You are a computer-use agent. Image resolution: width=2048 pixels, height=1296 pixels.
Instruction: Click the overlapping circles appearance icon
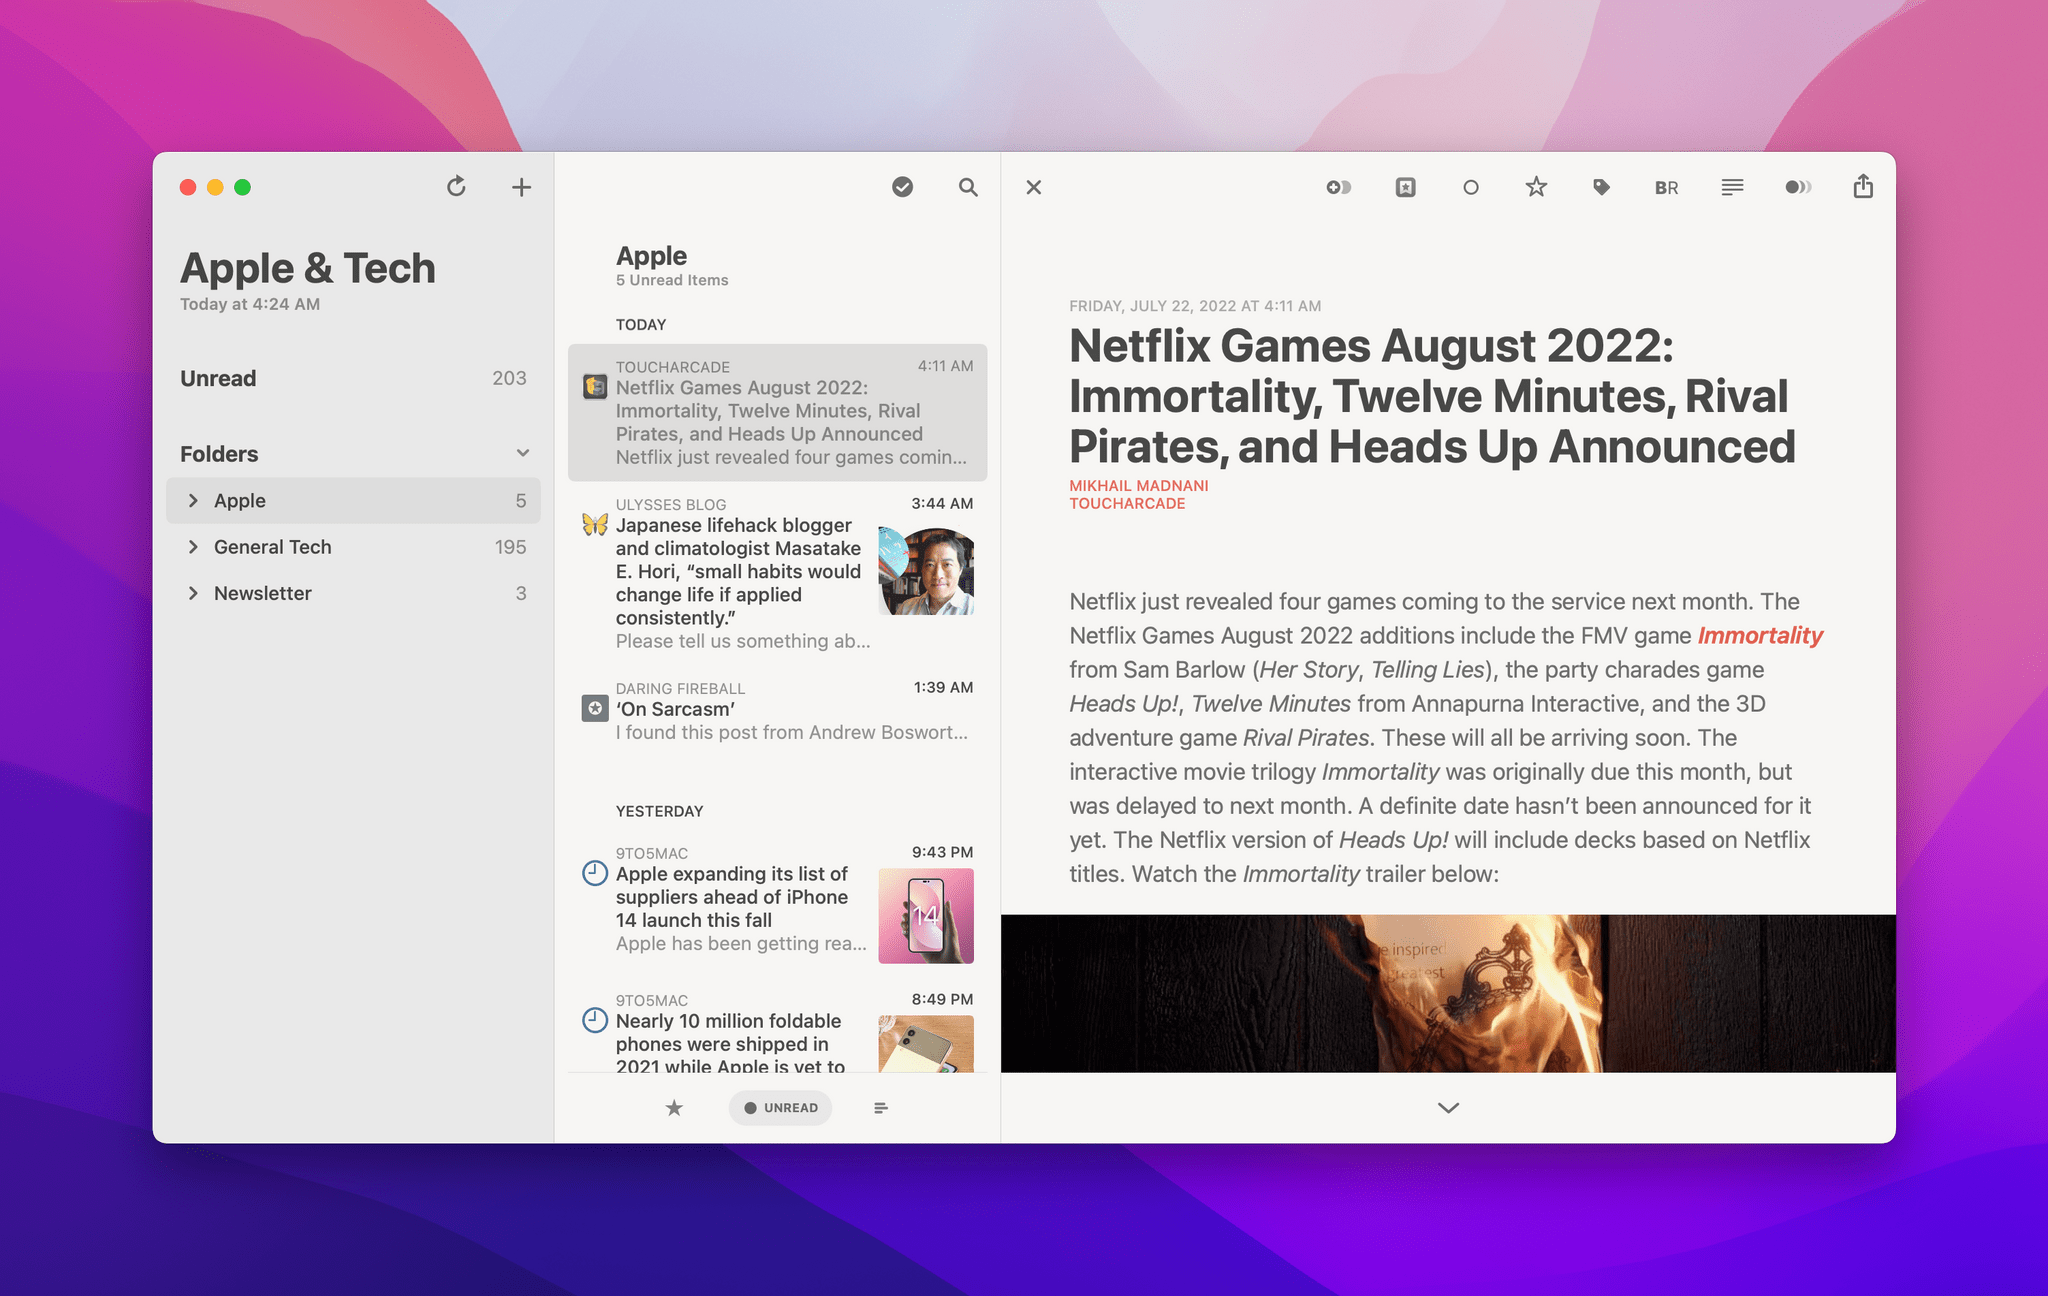point(1798,187)
